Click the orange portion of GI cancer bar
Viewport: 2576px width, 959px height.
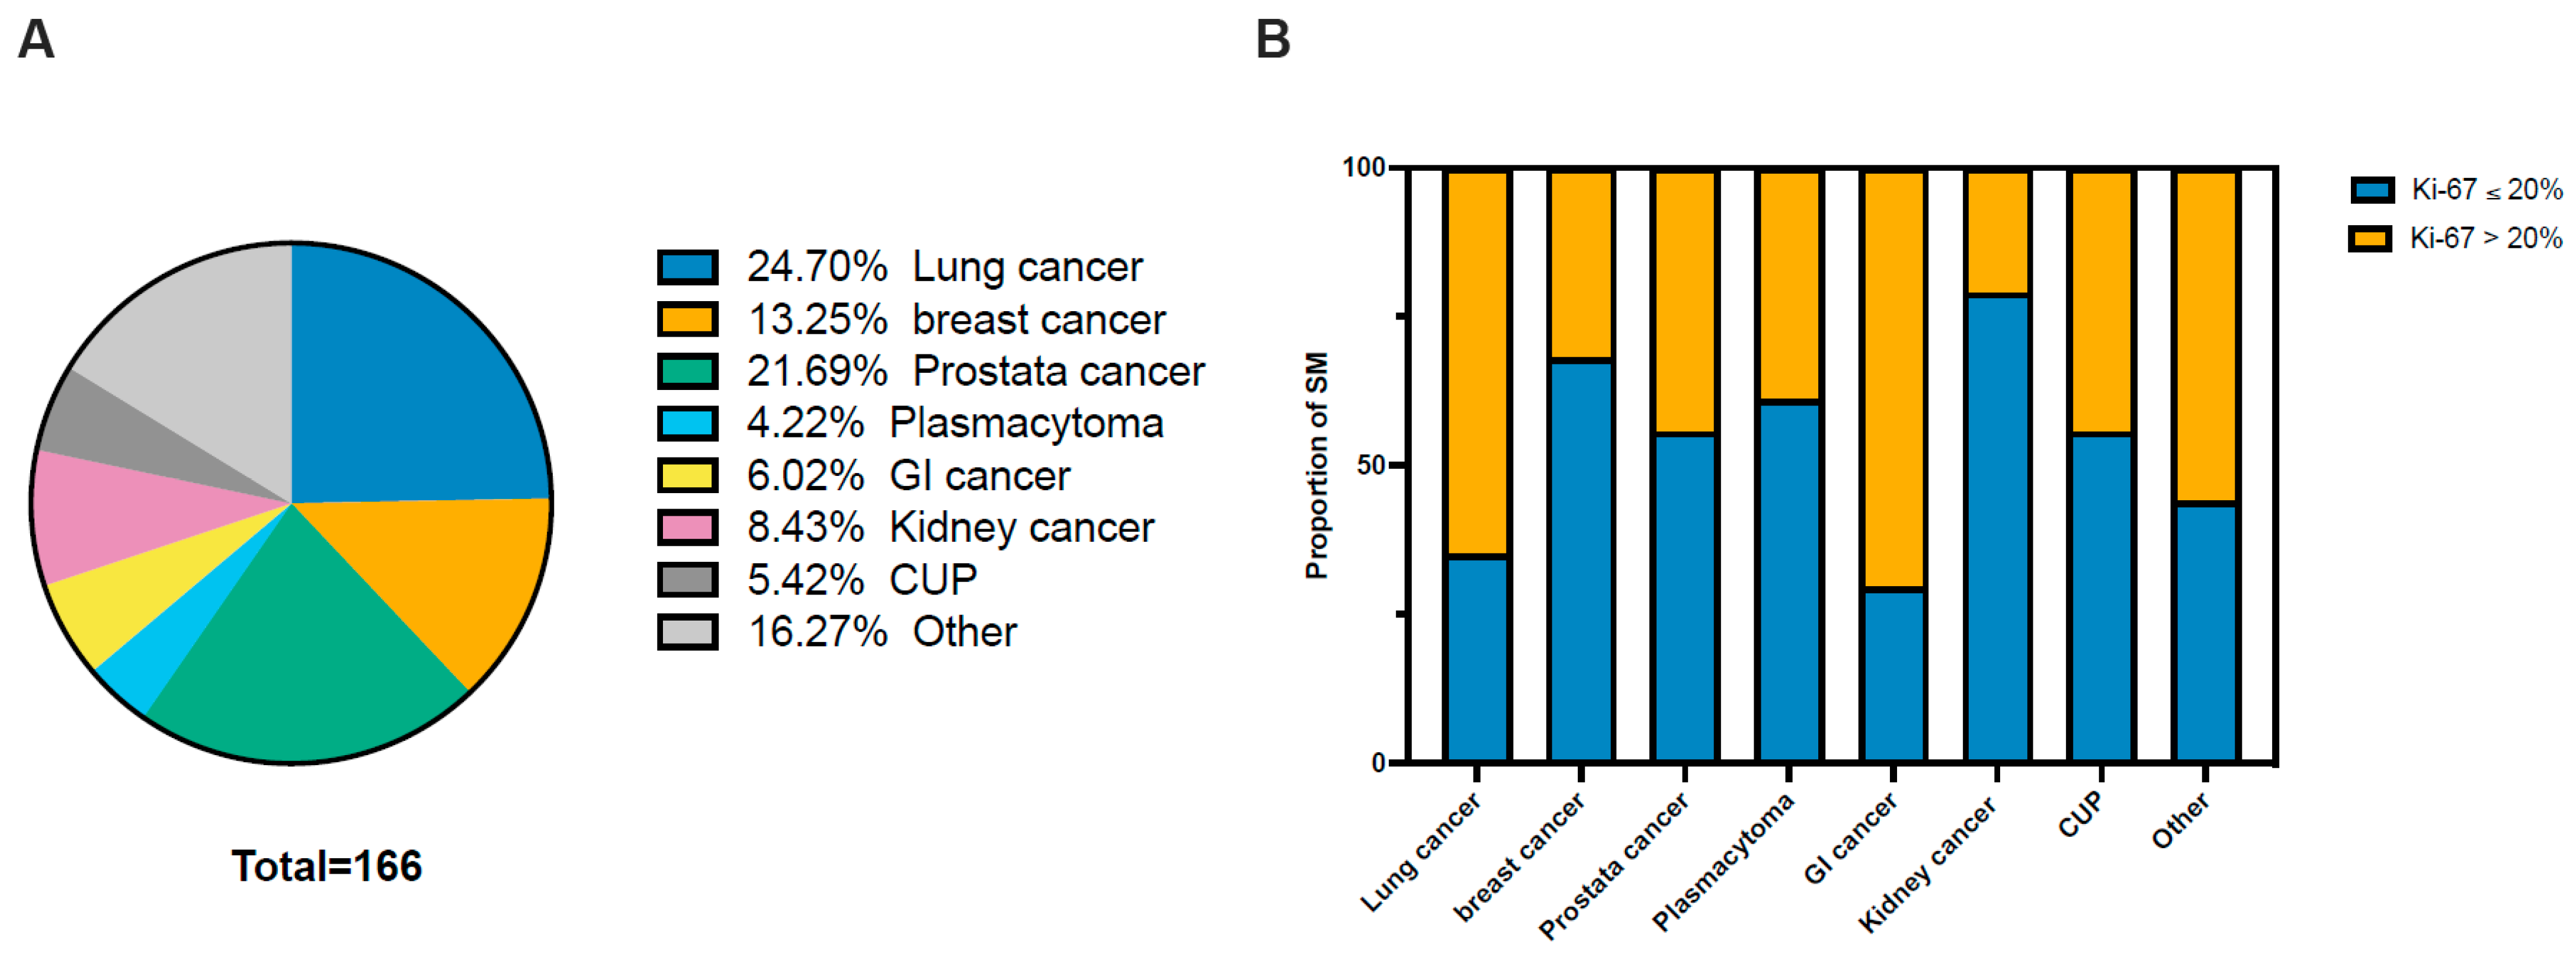(x=1893, y=380)
